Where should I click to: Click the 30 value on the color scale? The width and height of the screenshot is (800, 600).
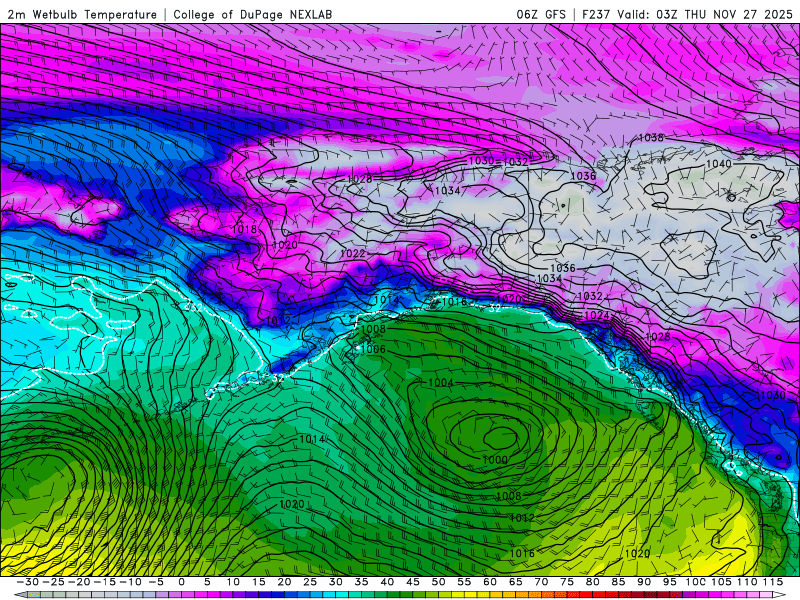pyautogui.click(x=336, y=582)
